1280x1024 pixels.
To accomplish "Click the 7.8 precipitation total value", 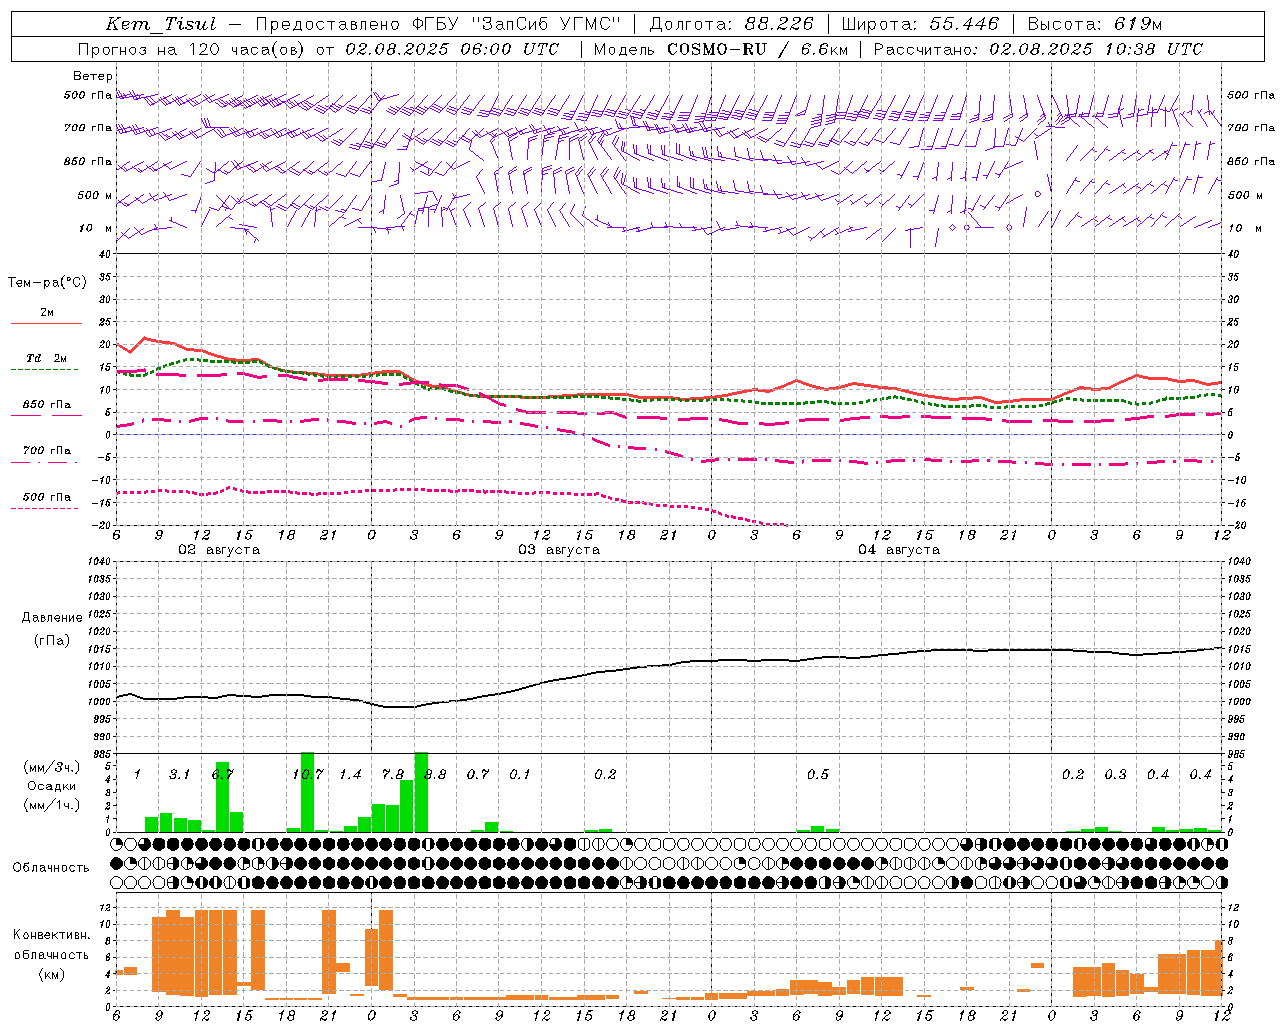I will coord(393,775).
